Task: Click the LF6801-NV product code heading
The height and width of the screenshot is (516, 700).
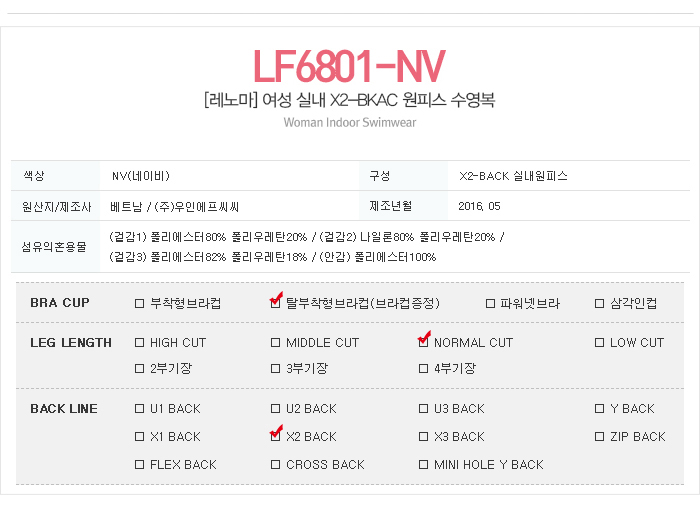Action: click(349, 66)
